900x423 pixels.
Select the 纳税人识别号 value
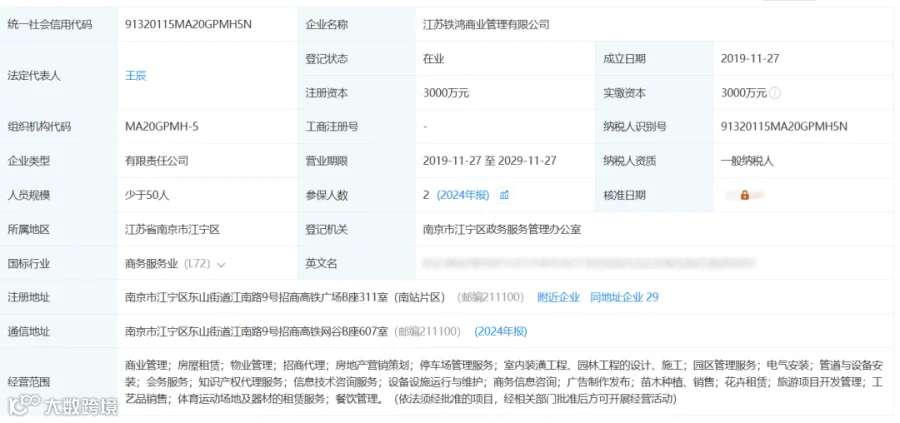[784, 127]
